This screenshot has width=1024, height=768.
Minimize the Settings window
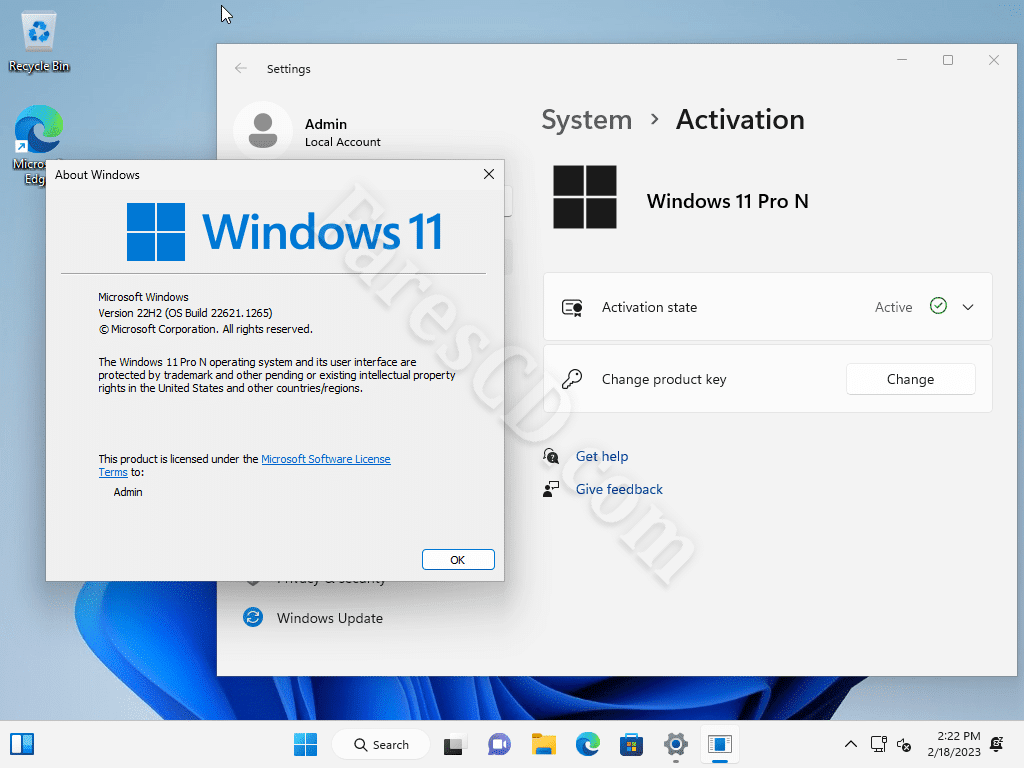902,60
